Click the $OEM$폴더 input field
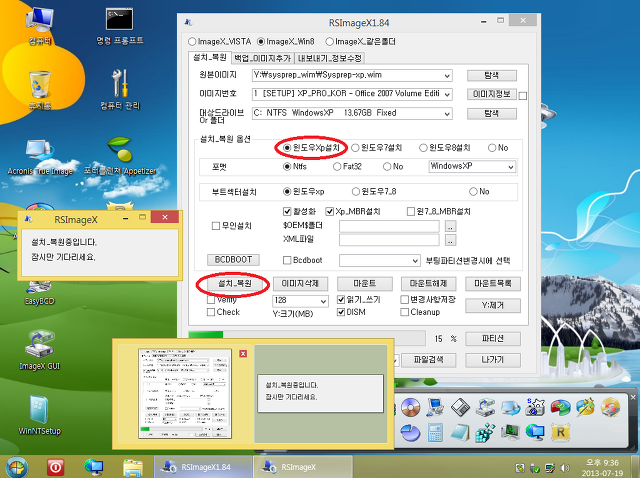This screenshot has width=640, height=478. 389,226
